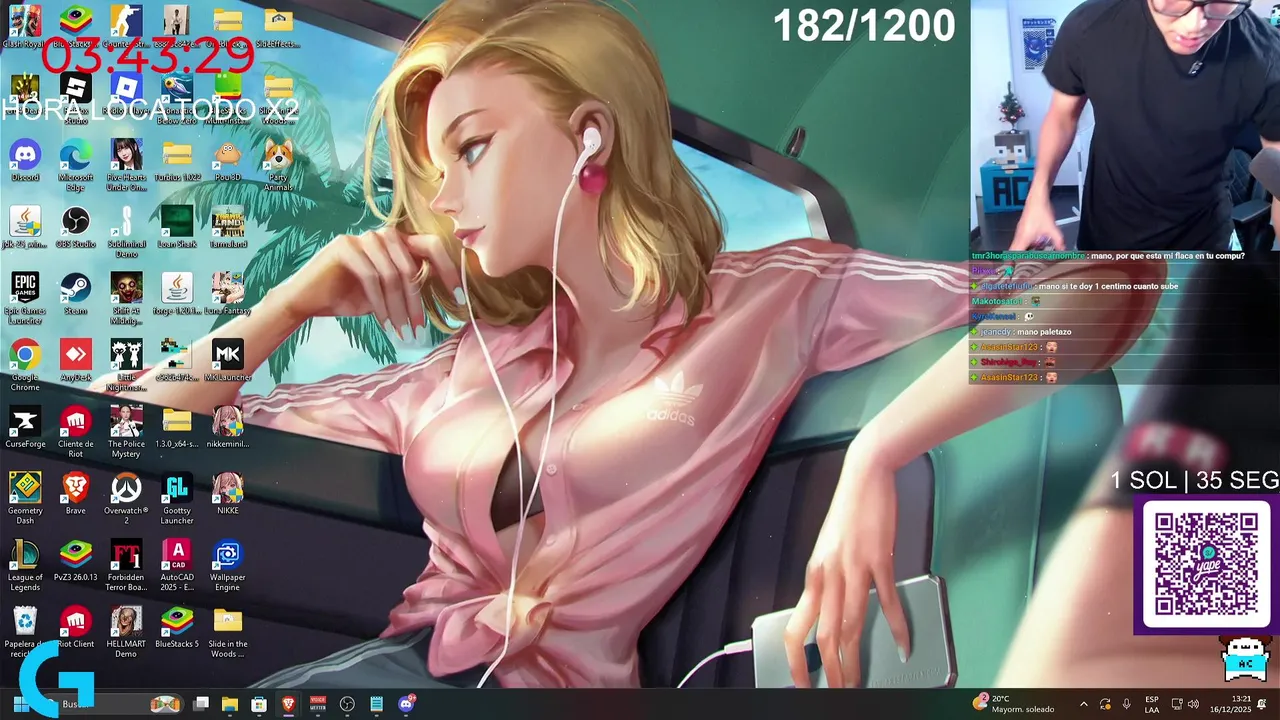Show hidden system tray icons
Image resolution: width=1280 pixels, height=720 pixels.
pyautogui.click(x=1084, y=704)
